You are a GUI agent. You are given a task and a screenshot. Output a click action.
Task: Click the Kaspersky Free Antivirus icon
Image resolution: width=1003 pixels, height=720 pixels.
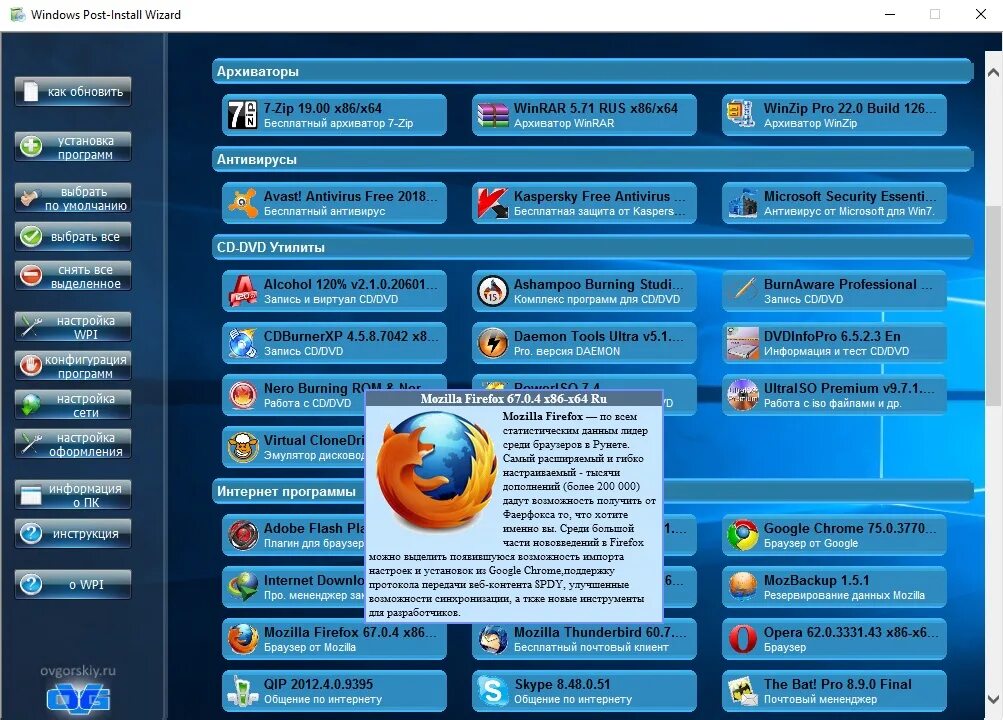tap(493, 203)
